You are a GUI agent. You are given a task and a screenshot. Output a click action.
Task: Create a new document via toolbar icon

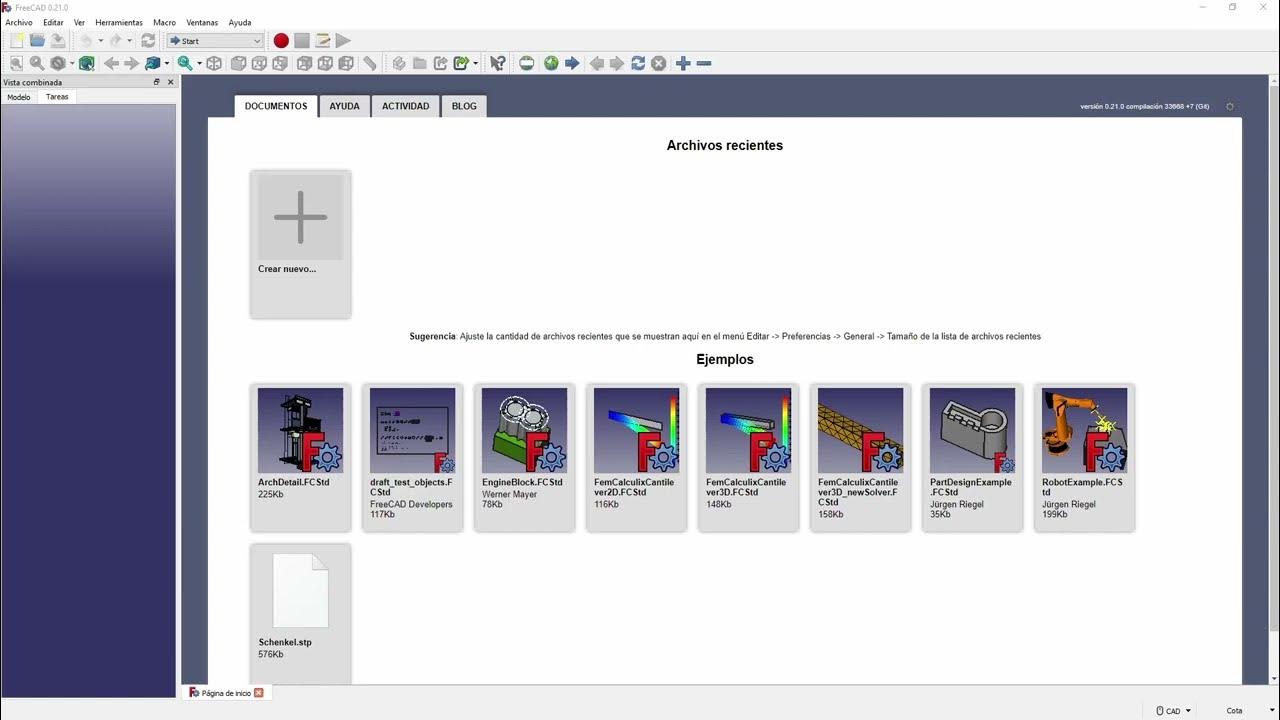[x=17, y=41]
